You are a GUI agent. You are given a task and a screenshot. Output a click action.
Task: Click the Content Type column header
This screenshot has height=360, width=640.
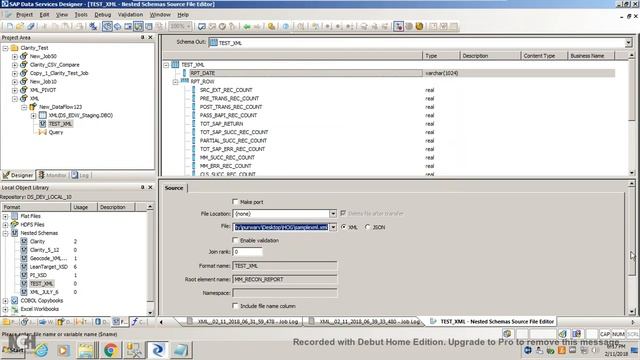click(x=544, y=56)
